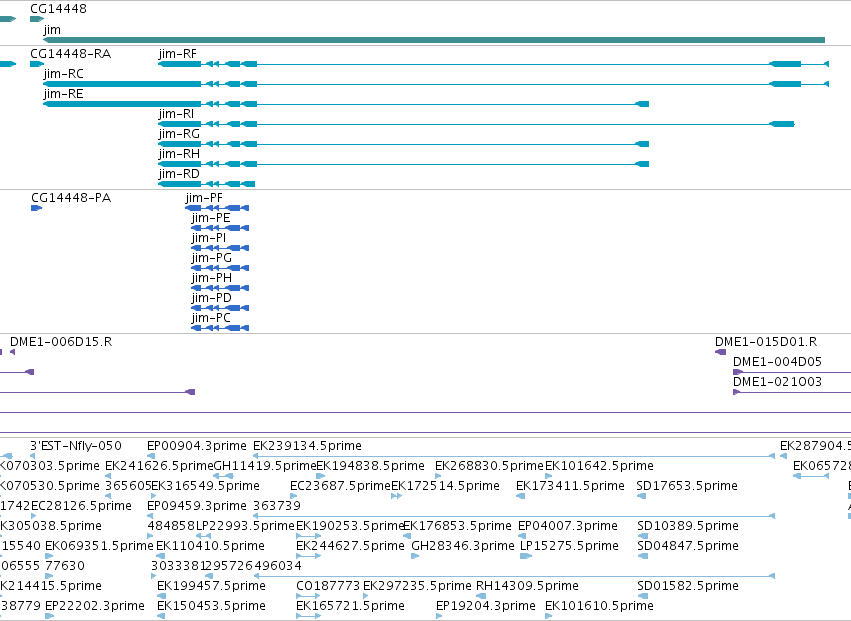Select the jim-PE protein label
Viewport: 851px width, 621px height.
[211, 218]
